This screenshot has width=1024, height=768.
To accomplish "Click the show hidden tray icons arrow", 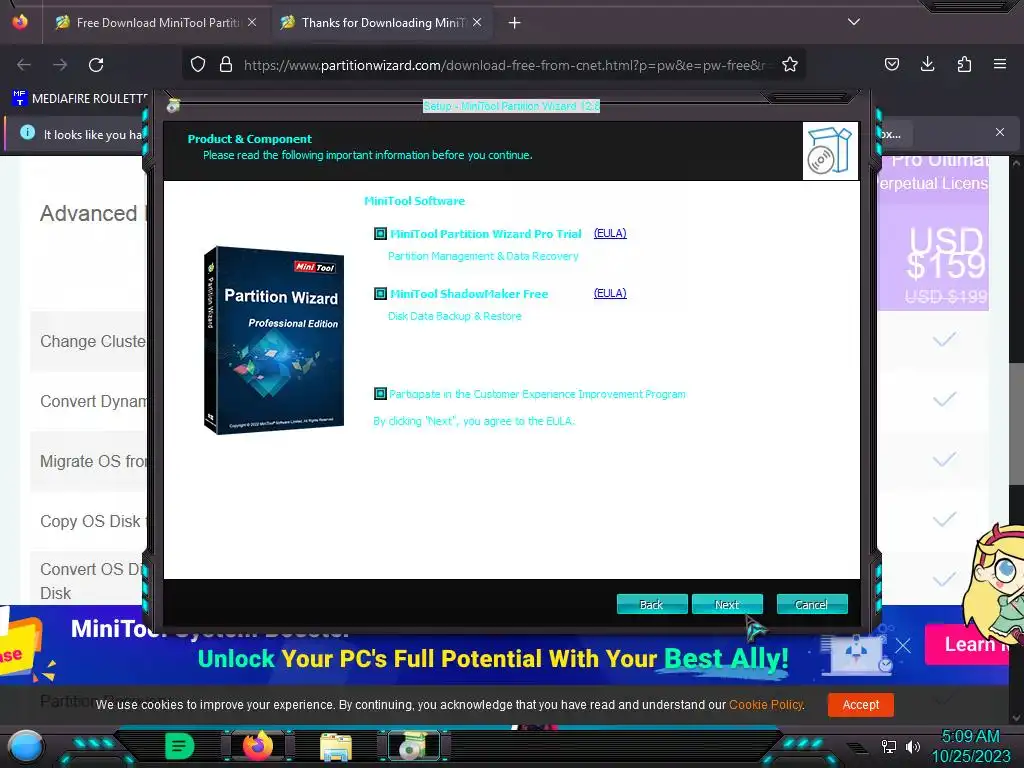I will click(857, 748).
